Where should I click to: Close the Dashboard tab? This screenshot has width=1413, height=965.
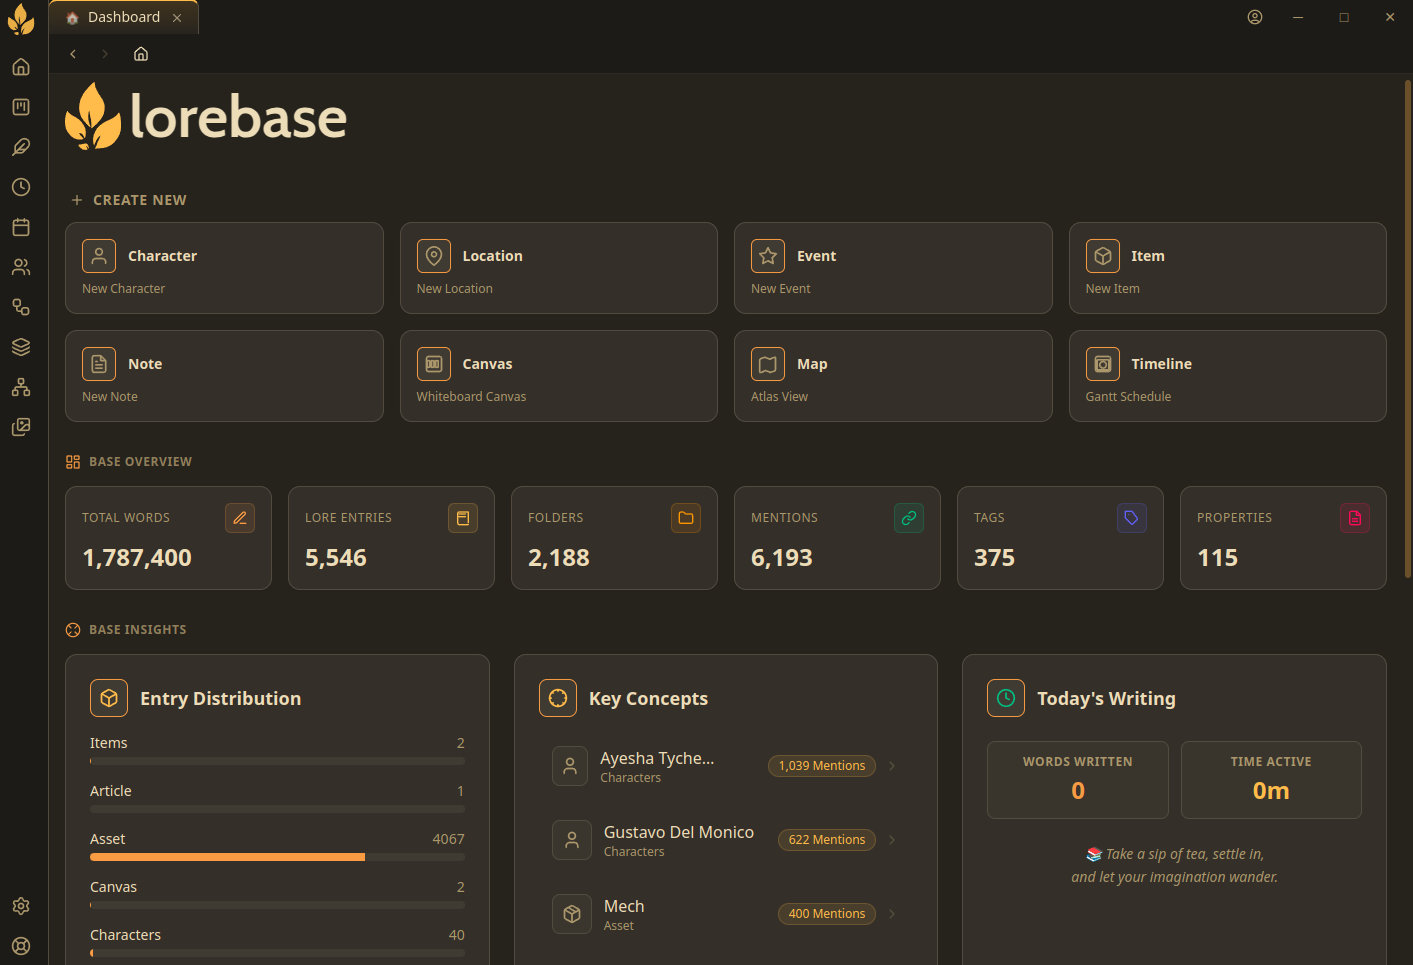(177, 18)
